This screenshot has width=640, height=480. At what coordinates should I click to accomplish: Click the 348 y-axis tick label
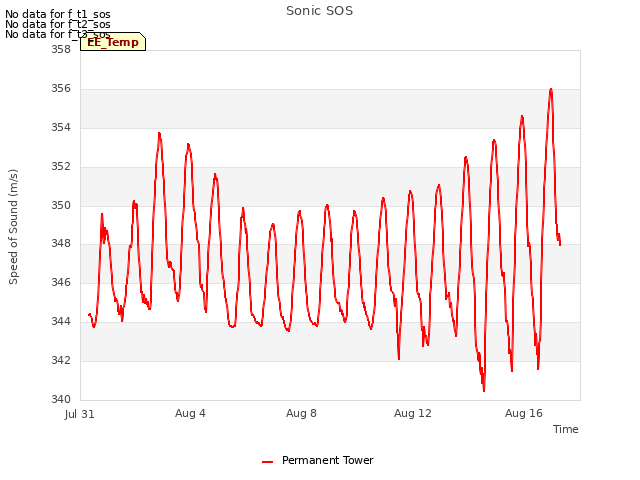click(61, 244)
